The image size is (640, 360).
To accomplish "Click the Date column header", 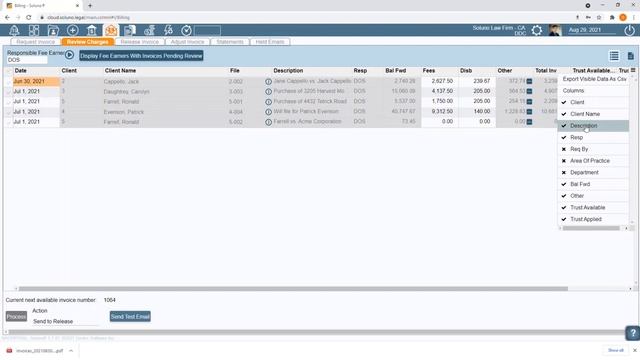I will point(20,71).
